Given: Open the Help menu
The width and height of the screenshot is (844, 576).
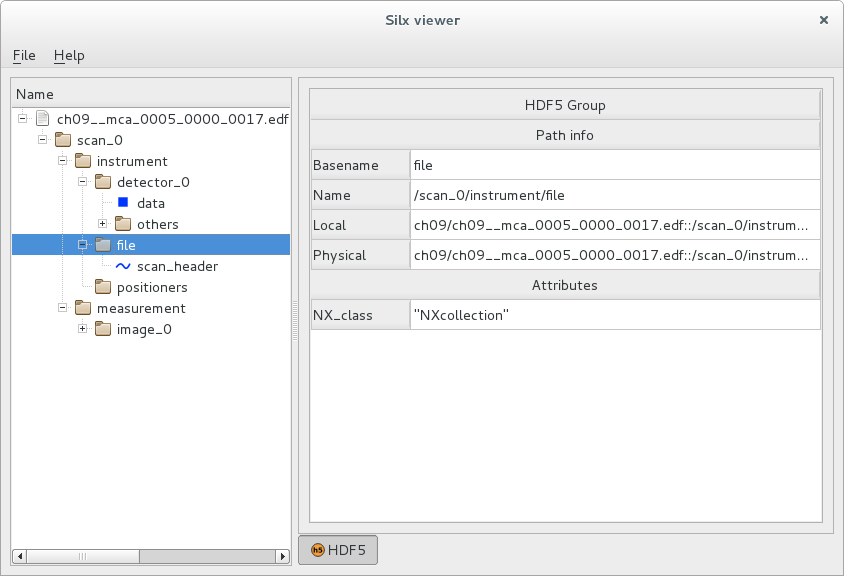Looking at the screenshot, I should point(69,55).
